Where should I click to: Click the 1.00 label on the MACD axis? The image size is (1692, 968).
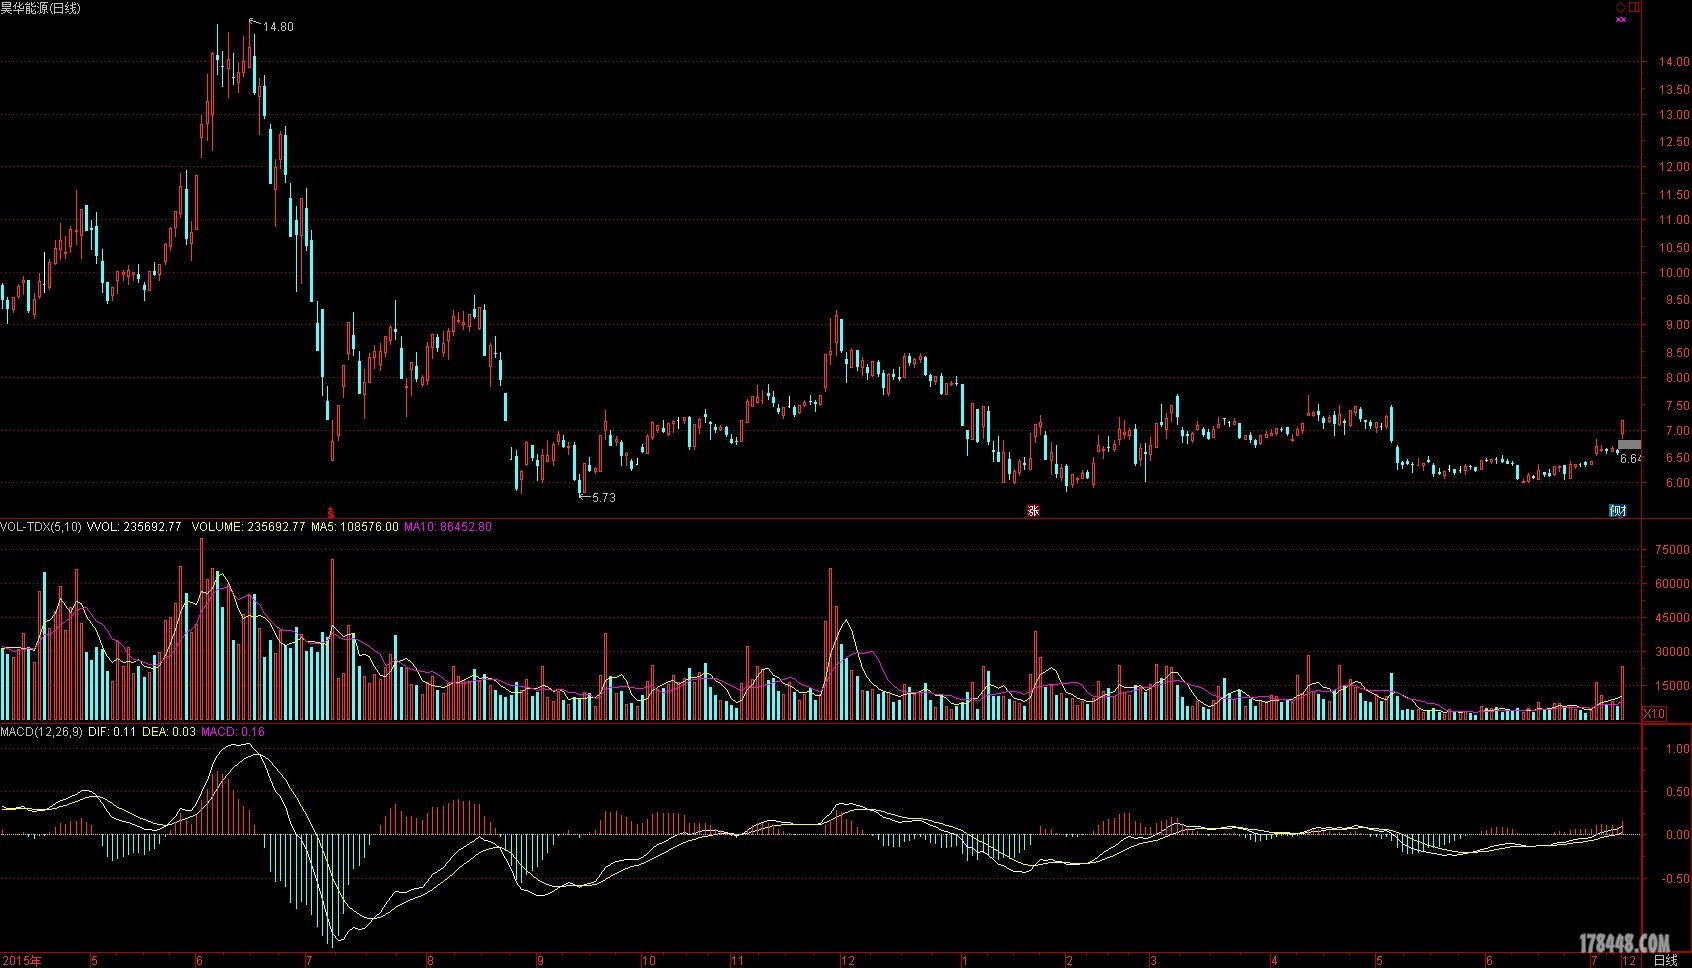coord(1677,749)
